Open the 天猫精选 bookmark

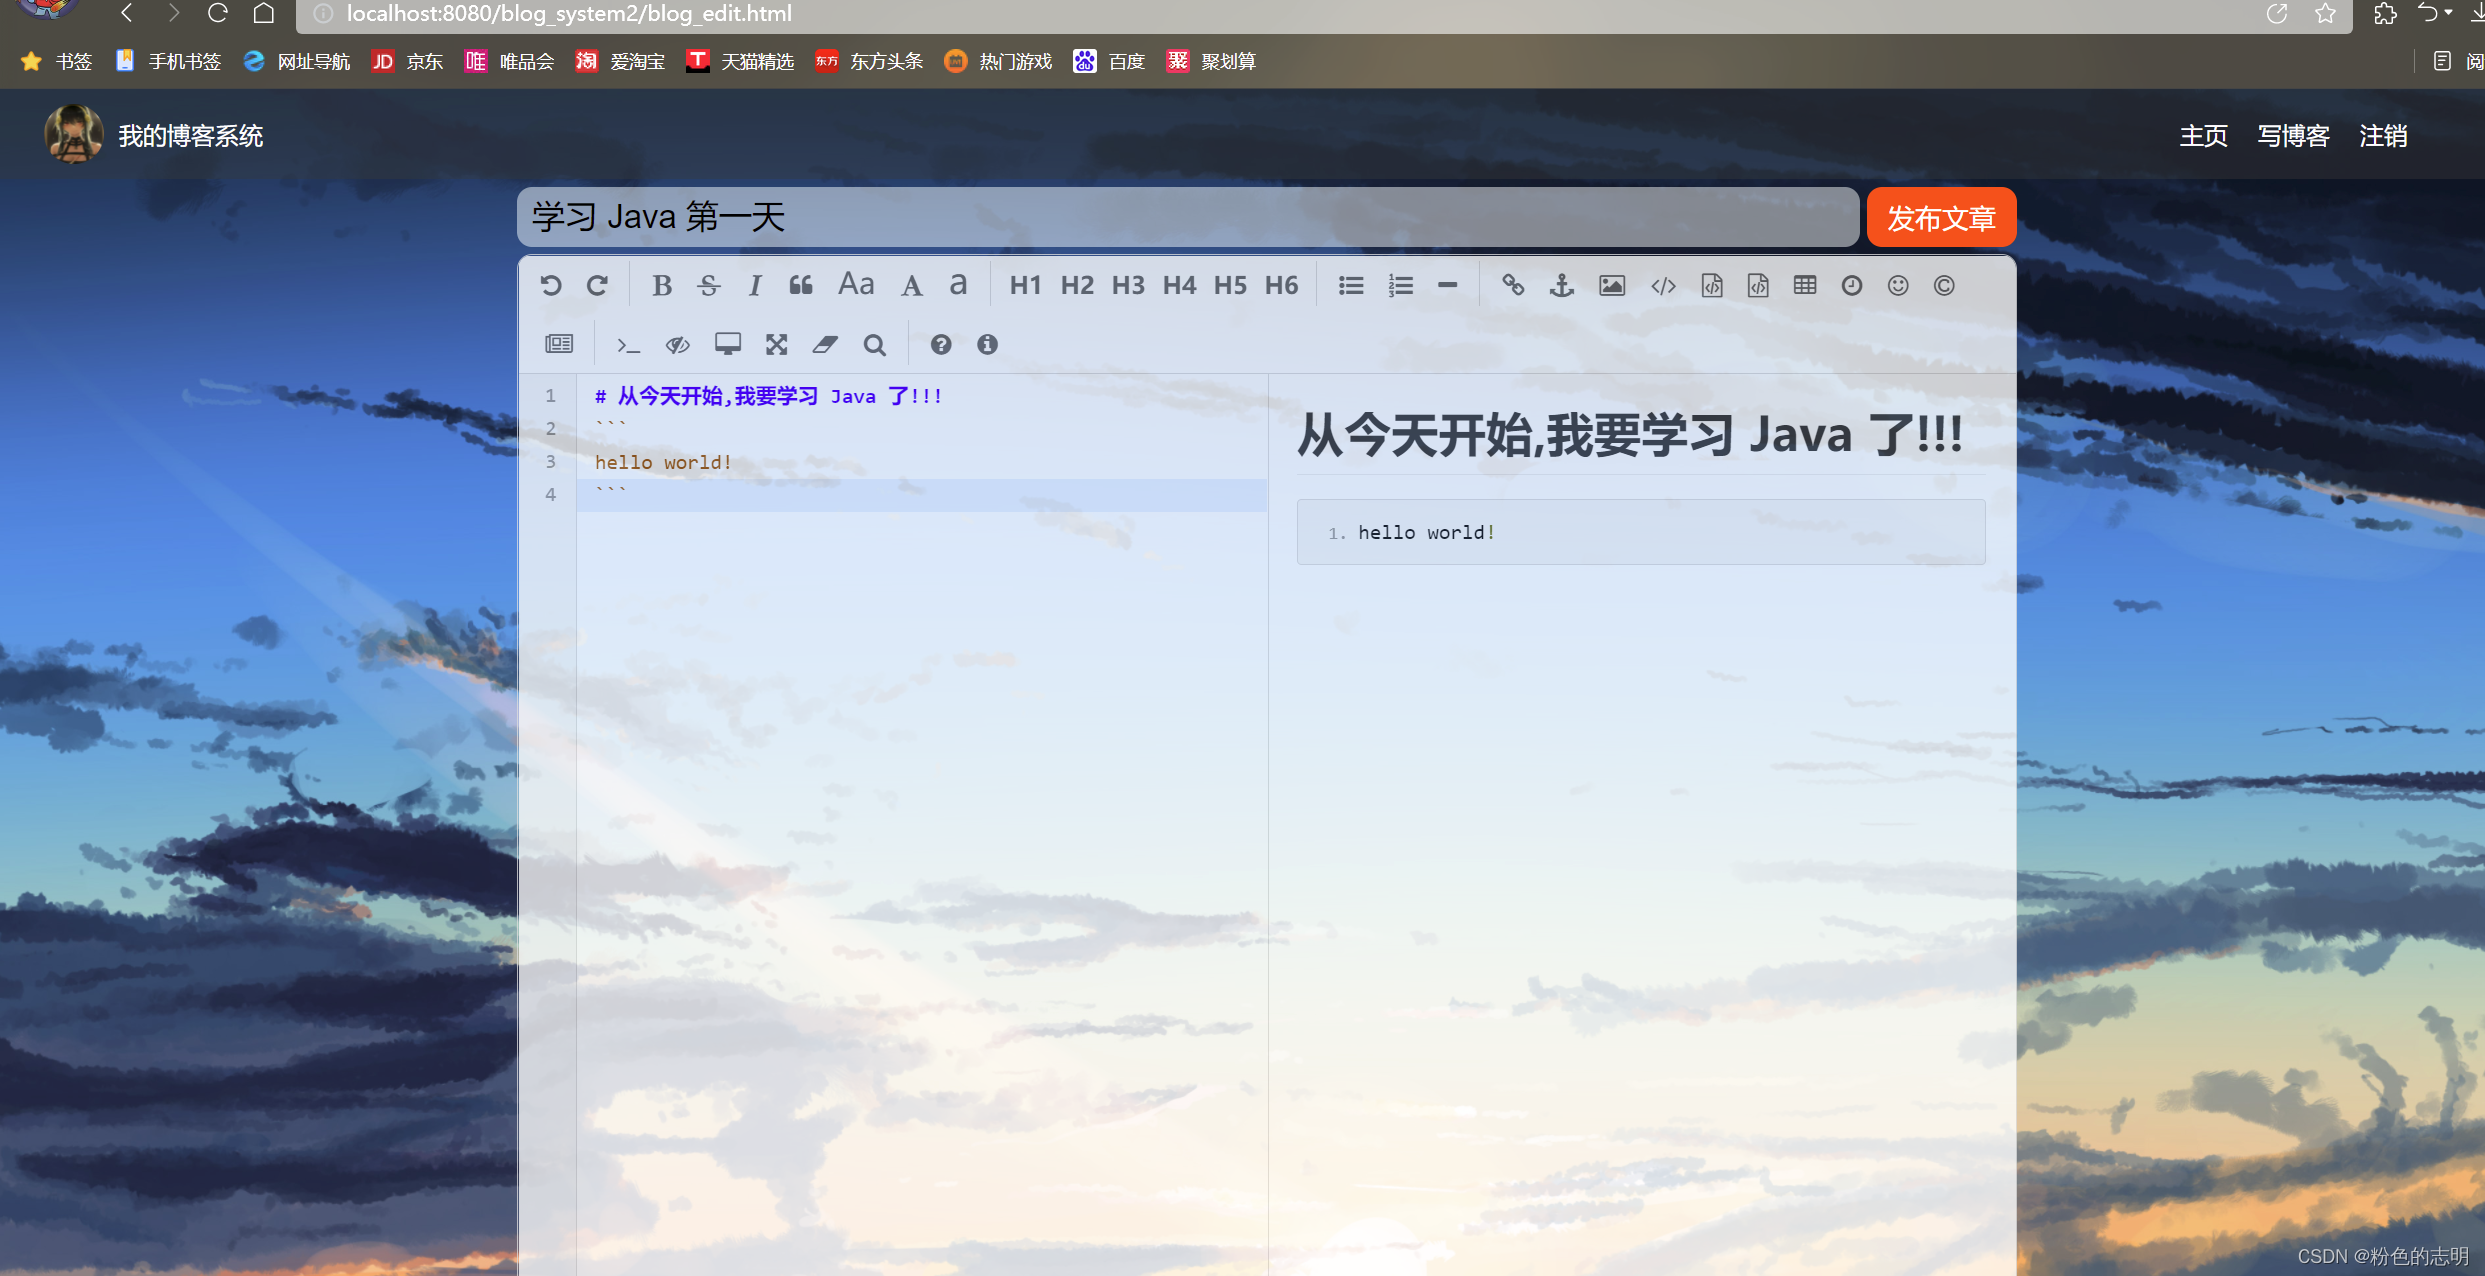[x=740, y=61]
